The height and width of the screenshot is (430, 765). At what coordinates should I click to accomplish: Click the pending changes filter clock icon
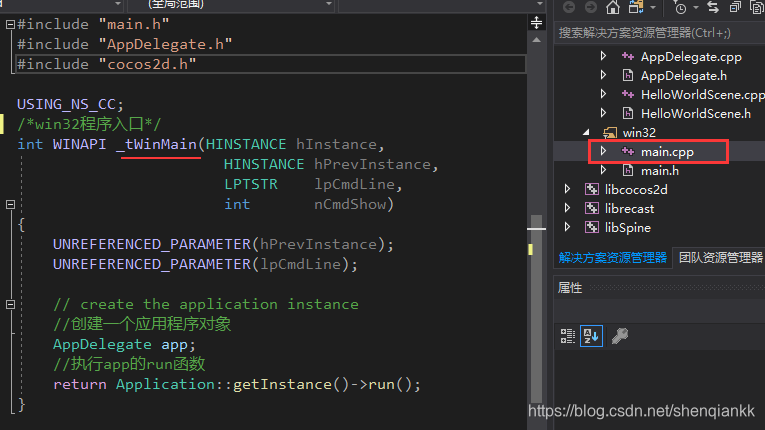[x=679, y=7]
